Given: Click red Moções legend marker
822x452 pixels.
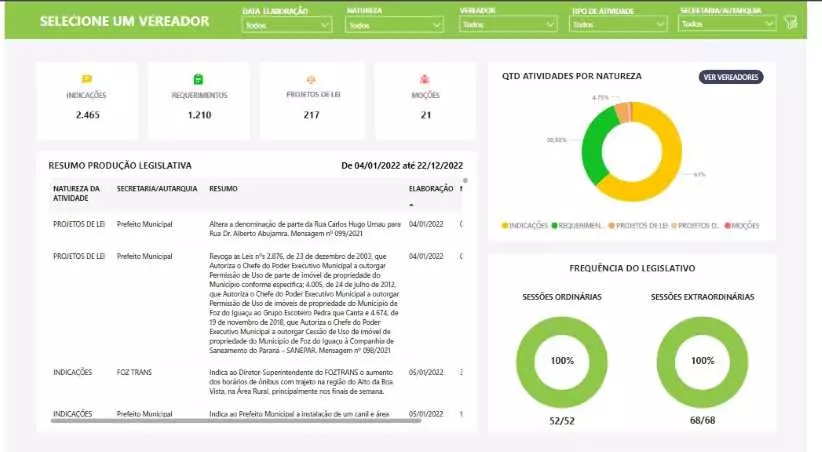Looking at the screenshot, I should pyautogui.click(x=727, y=226).
